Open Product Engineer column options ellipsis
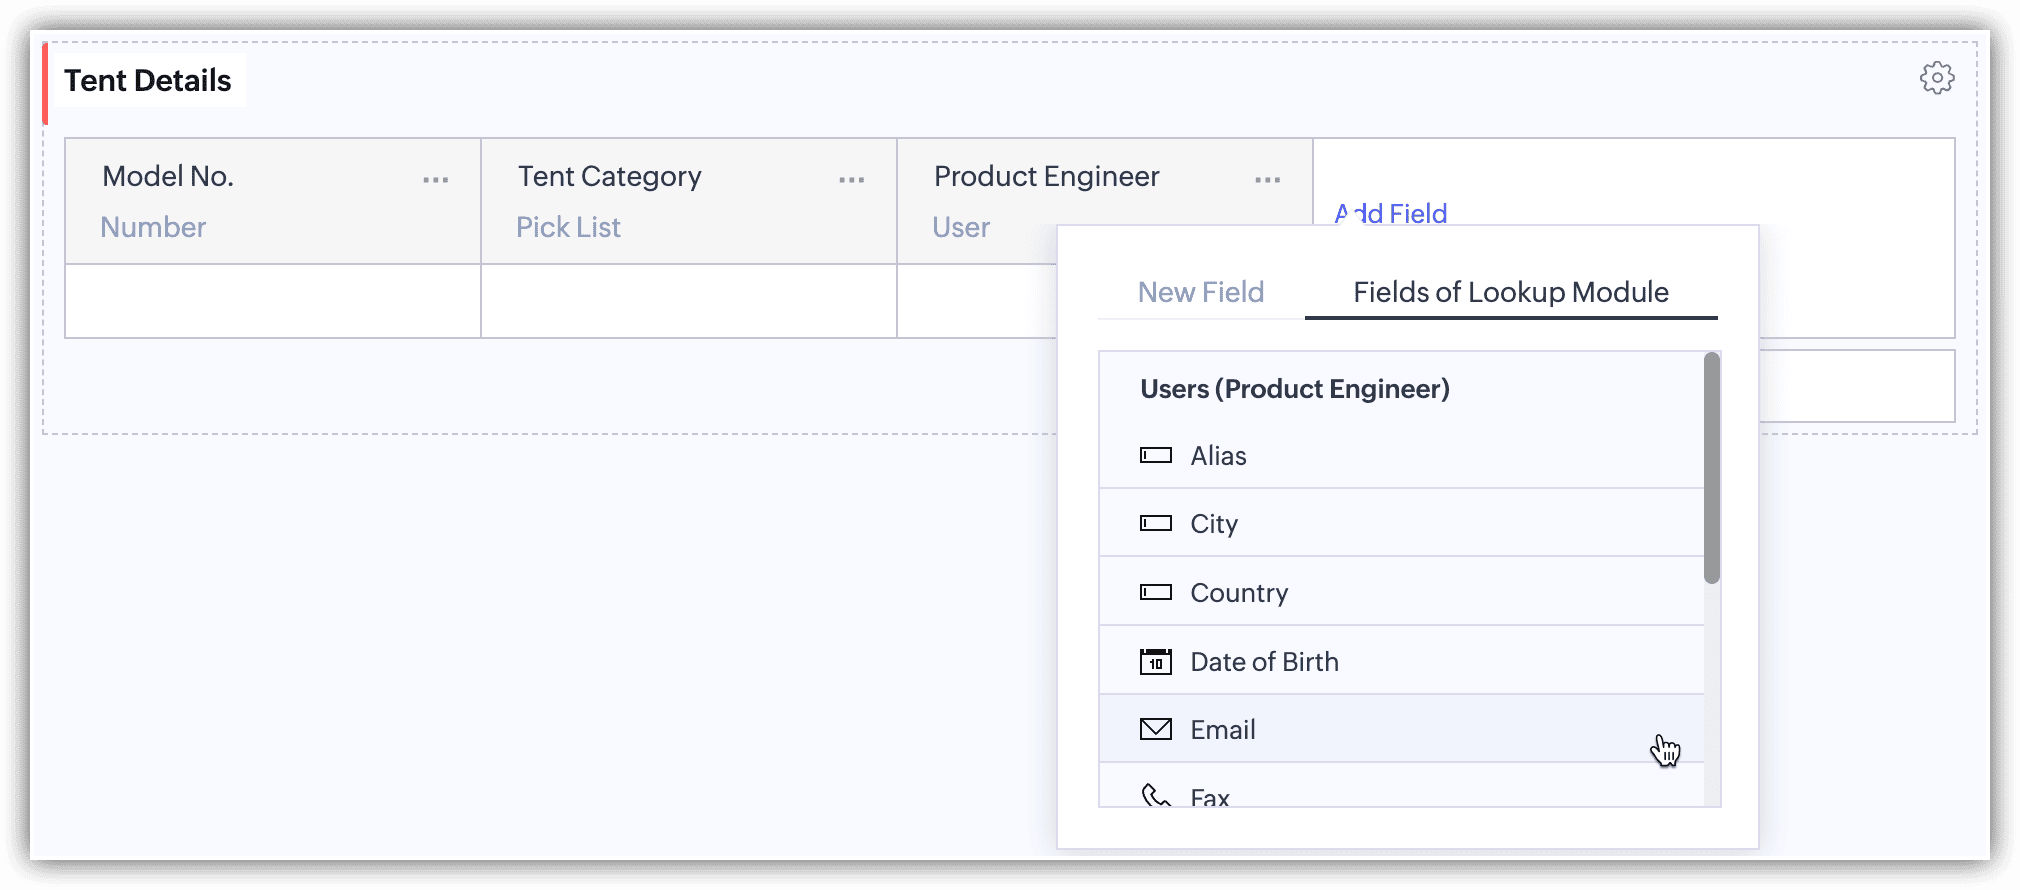Viewport: 2020px width, 890px height. [x=1267, y=180]
